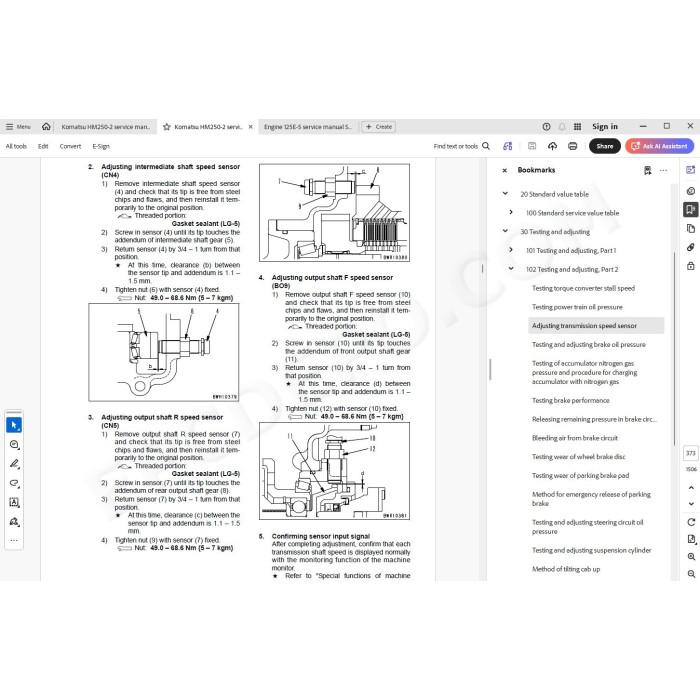Open the Convert menu item

71,146
